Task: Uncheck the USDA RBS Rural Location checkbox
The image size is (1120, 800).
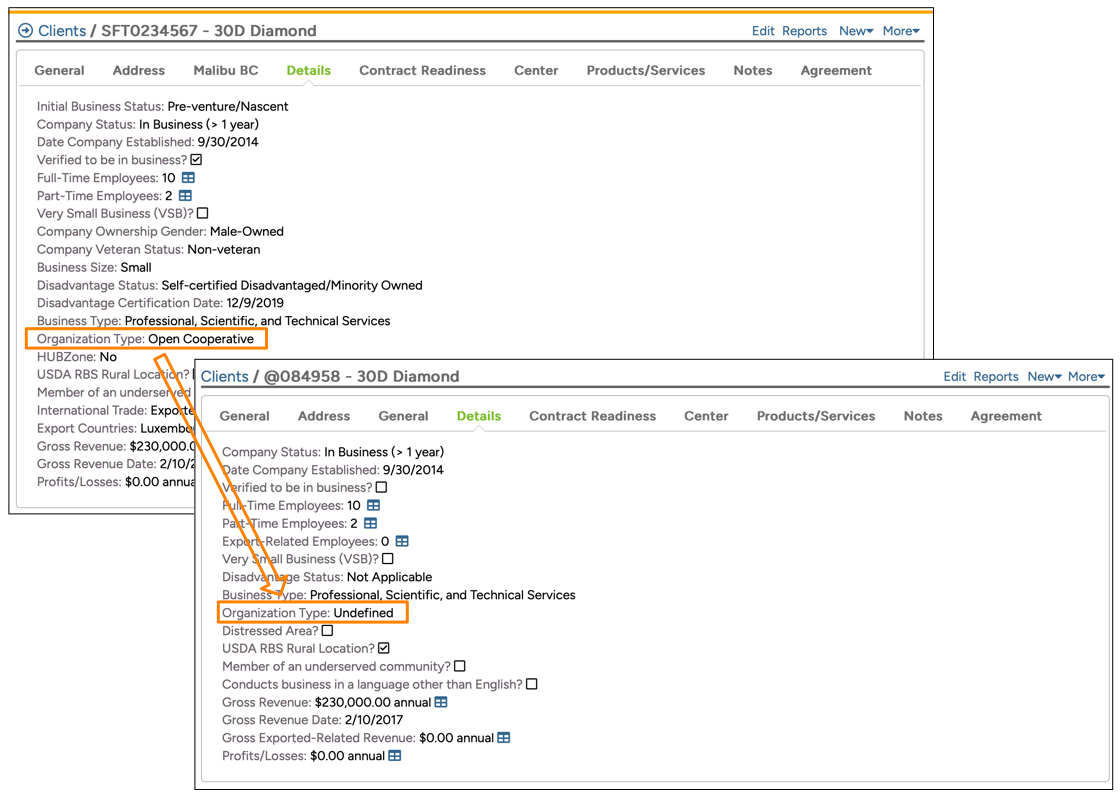Action: [383, 649]
